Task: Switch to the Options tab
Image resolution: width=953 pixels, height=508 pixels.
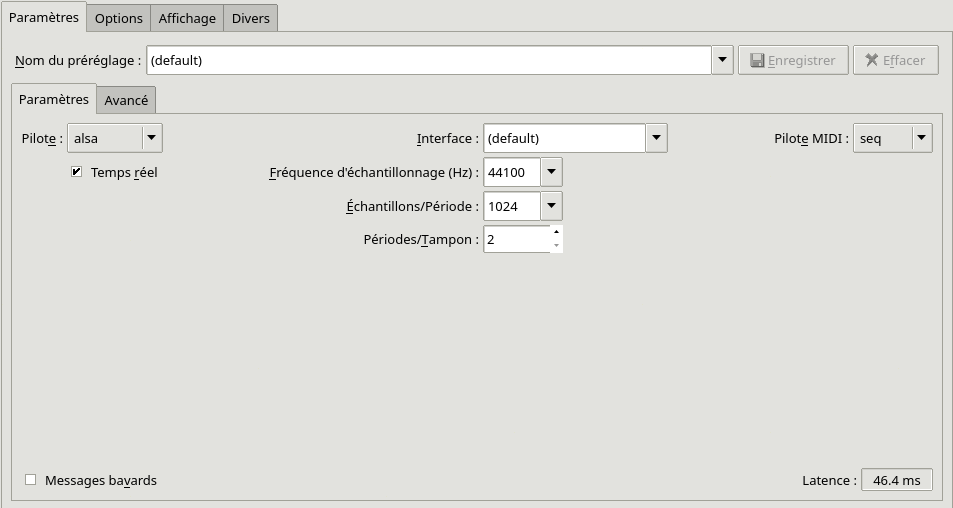Action: (119, 18)
